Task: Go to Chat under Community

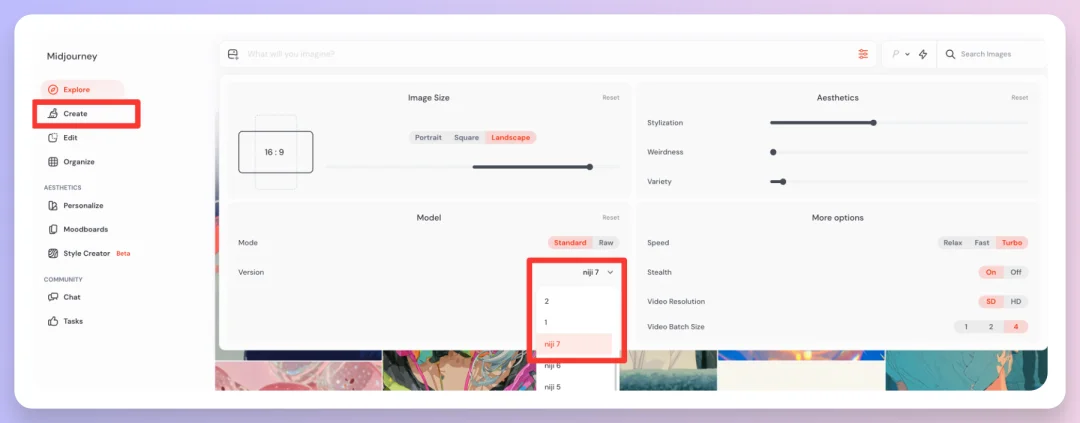Action: [71, 297]
